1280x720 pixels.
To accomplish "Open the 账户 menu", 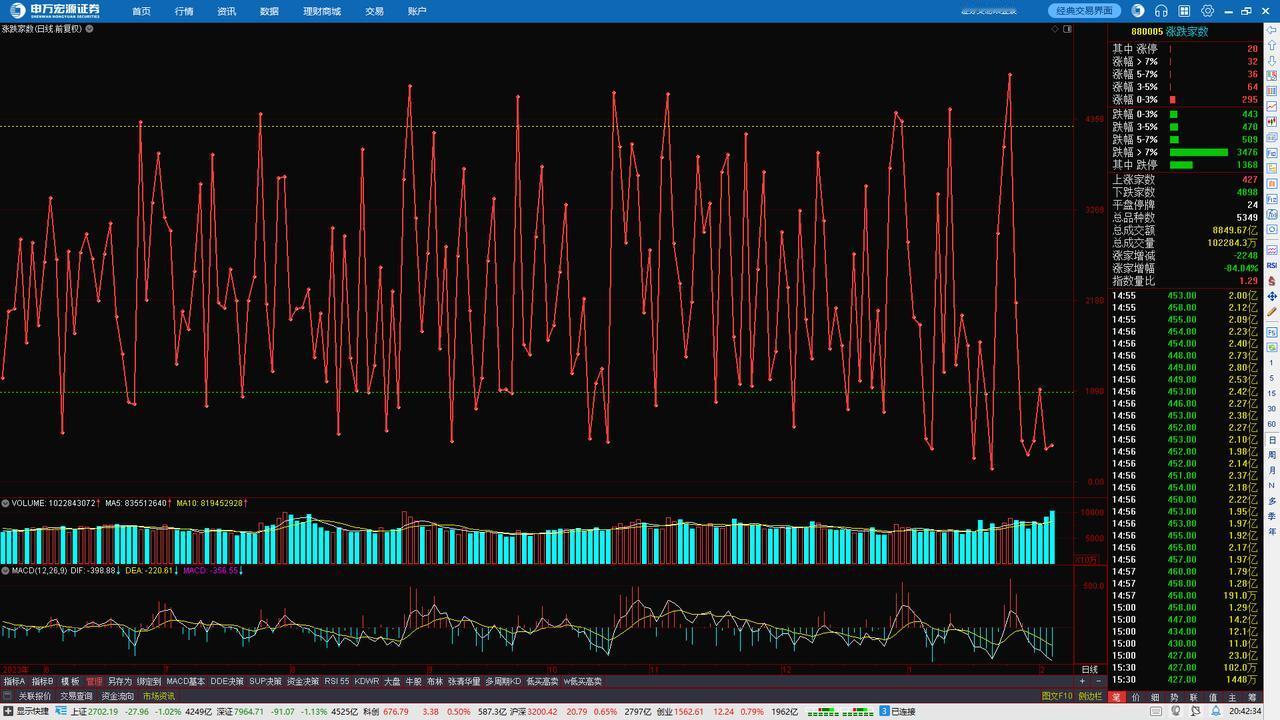I will [x=417, y=11].
